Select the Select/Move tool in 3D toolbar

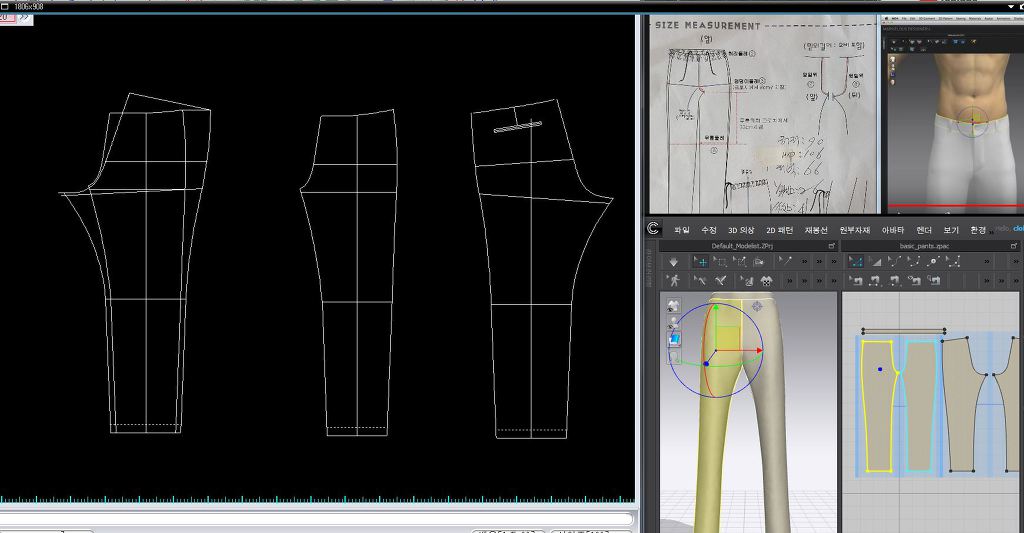pos(701,262)
